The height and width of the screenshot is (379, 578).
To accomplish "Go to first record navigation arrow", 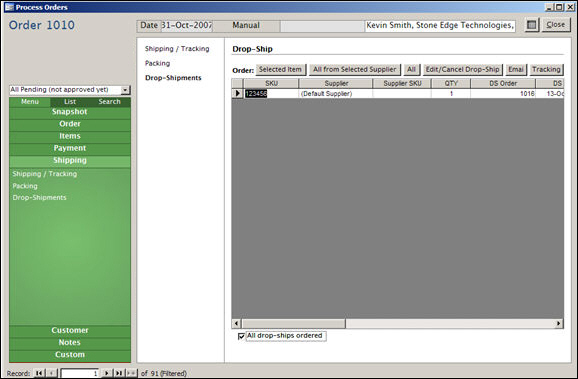I will tap(39, 373).
